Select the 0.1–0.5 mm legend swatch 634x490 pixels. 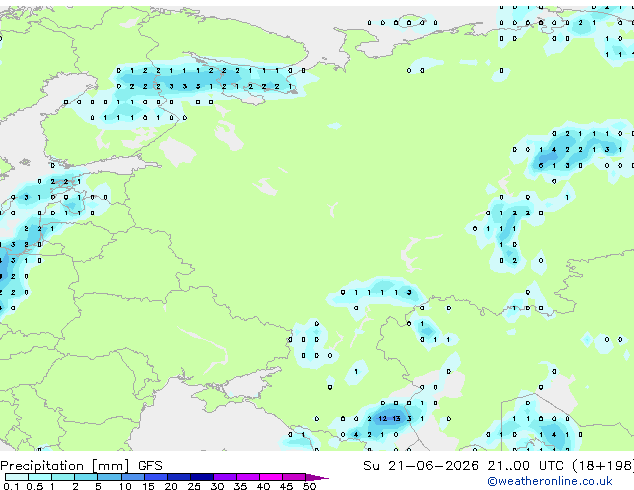point(17,477)
